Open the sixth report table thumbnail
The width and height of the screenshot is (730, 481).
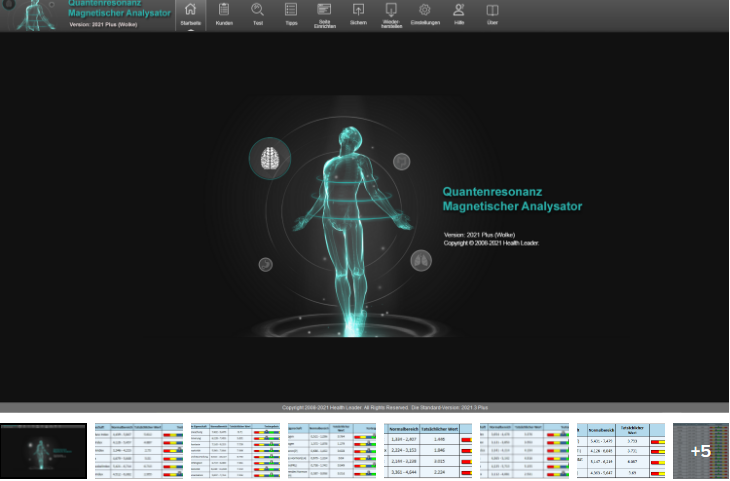tap(524, 451)
